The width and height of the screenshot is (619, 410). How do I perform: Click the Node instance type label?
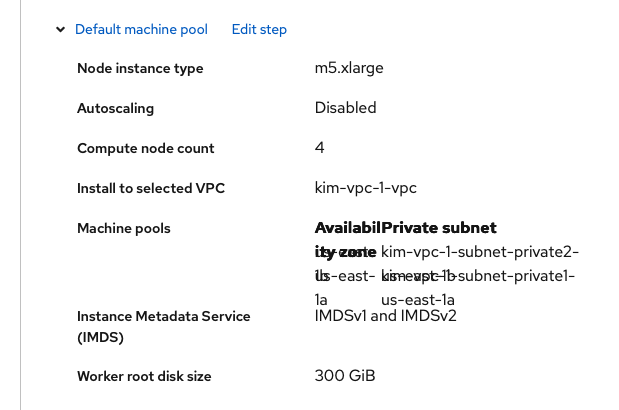pyautogui.click(x=140, y=68)
